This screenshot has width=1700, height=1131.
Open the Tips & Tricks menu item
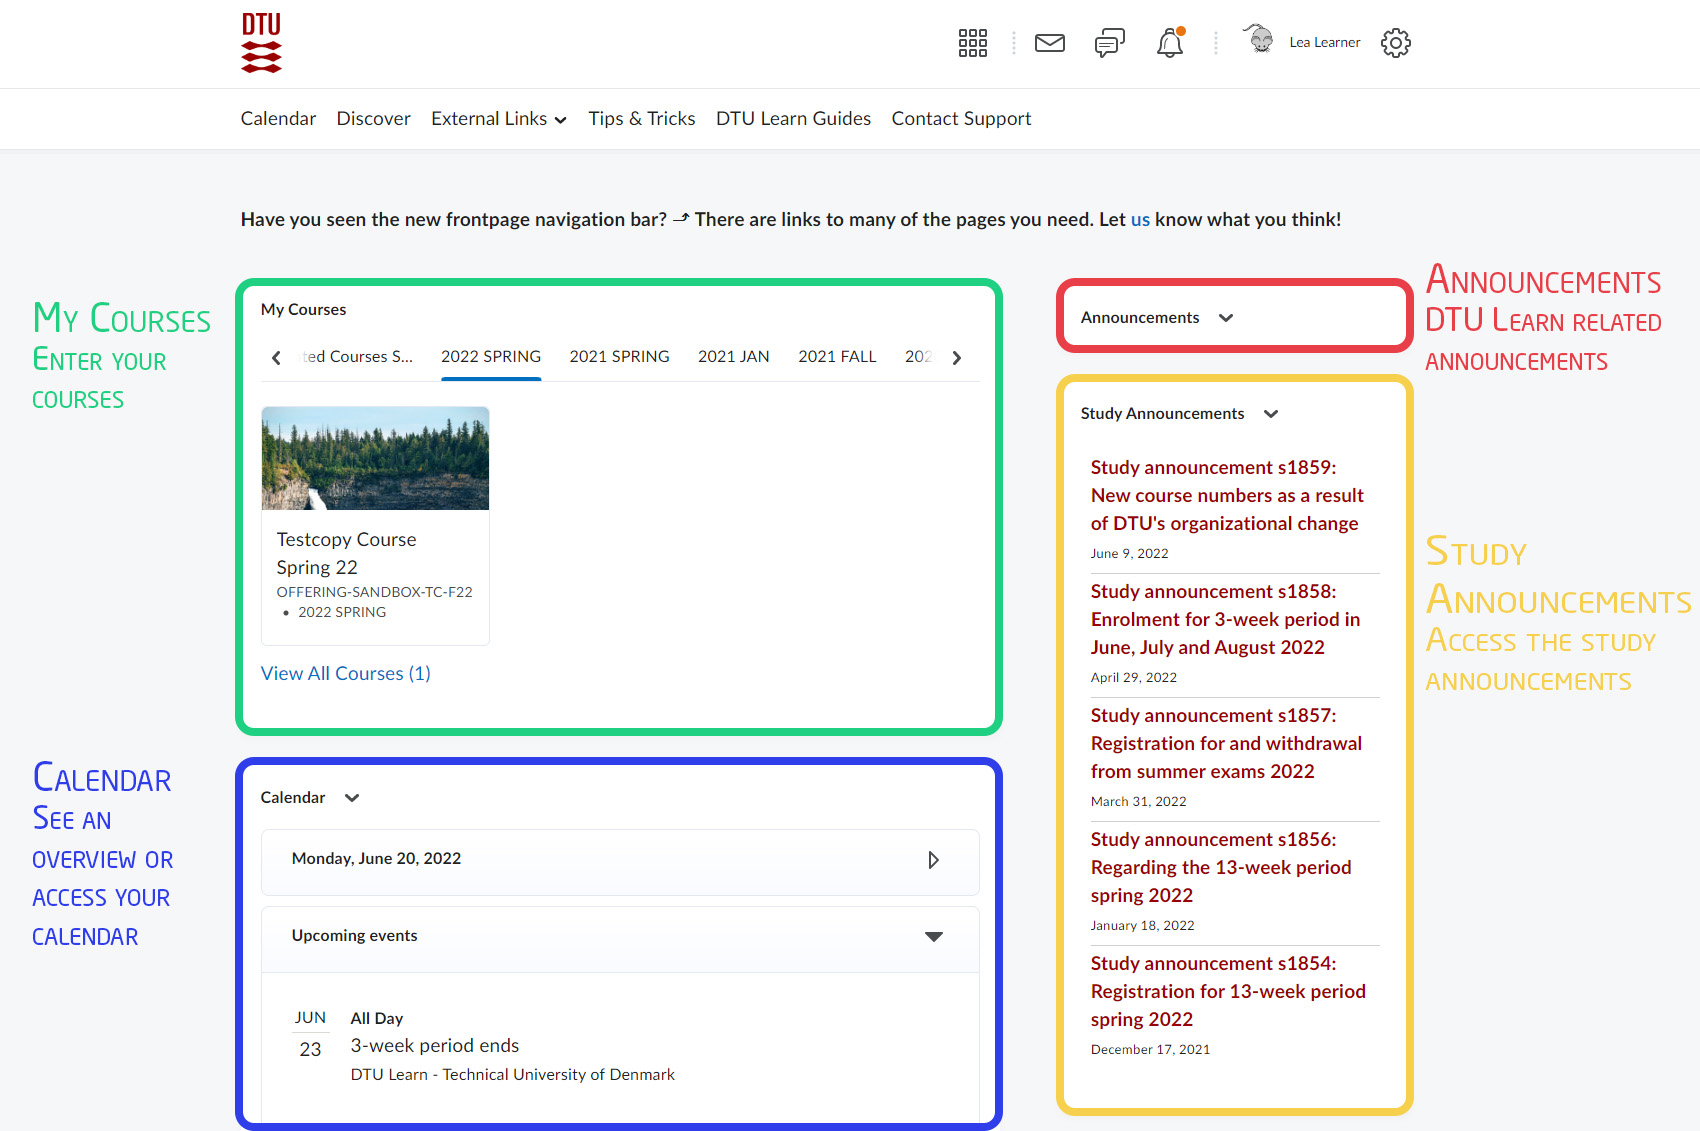pos(641,119)
